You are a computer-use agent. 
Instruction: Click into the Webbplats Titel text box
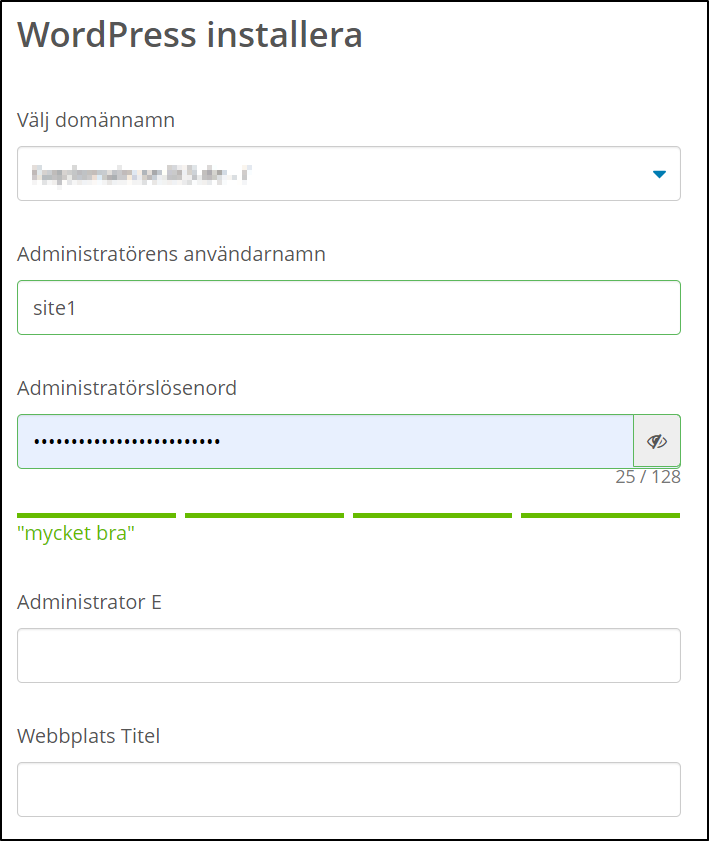[348, 790]
